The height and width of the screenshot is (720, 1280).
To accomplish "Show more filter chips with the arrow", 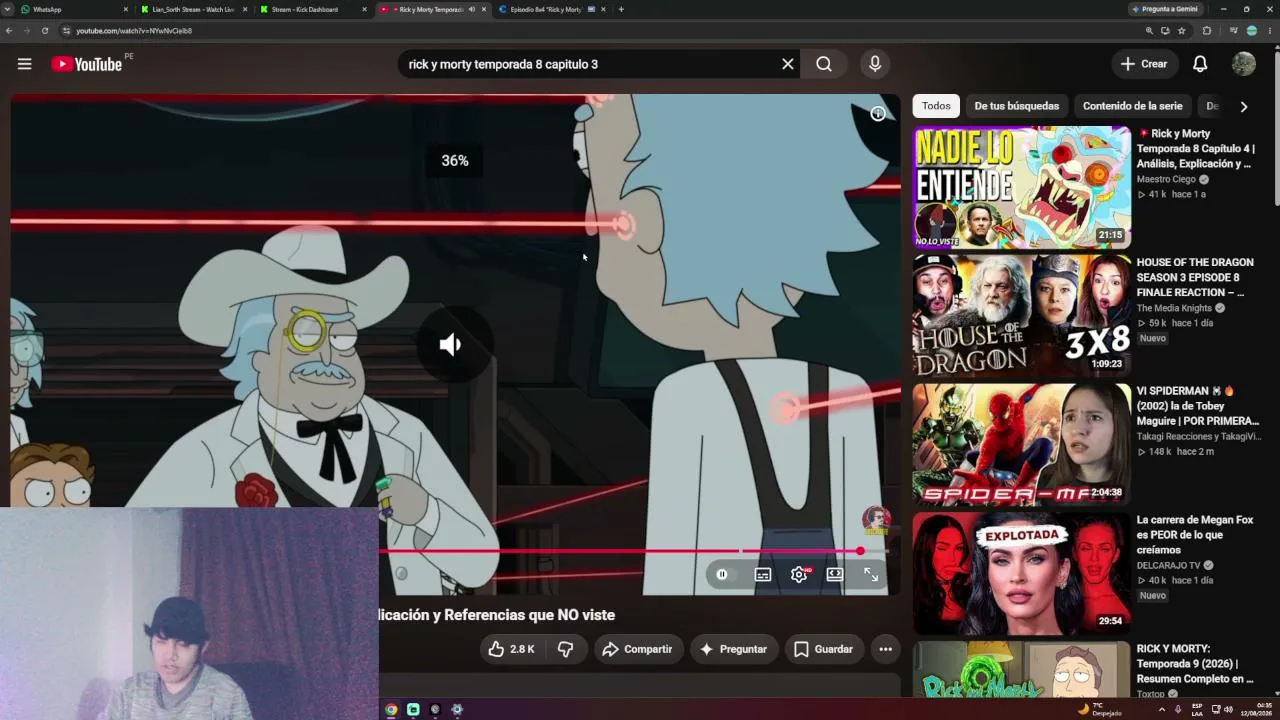I will pos(1244,106).
